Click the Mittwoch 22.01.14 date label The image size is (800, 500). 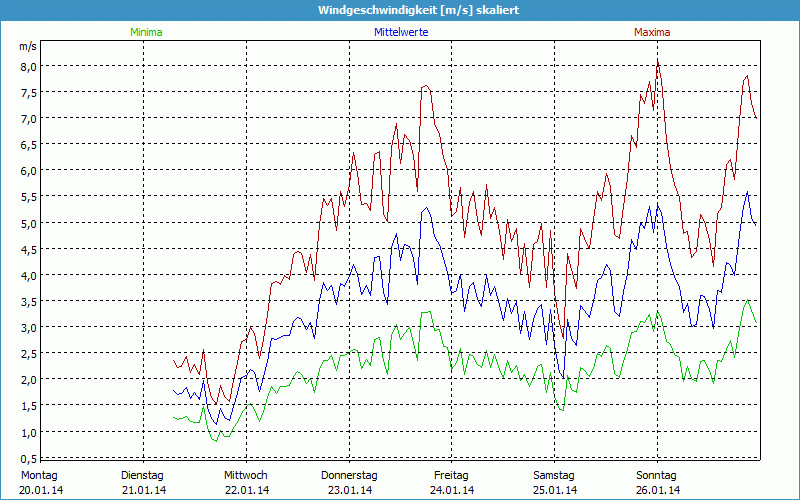pos(246,482)
